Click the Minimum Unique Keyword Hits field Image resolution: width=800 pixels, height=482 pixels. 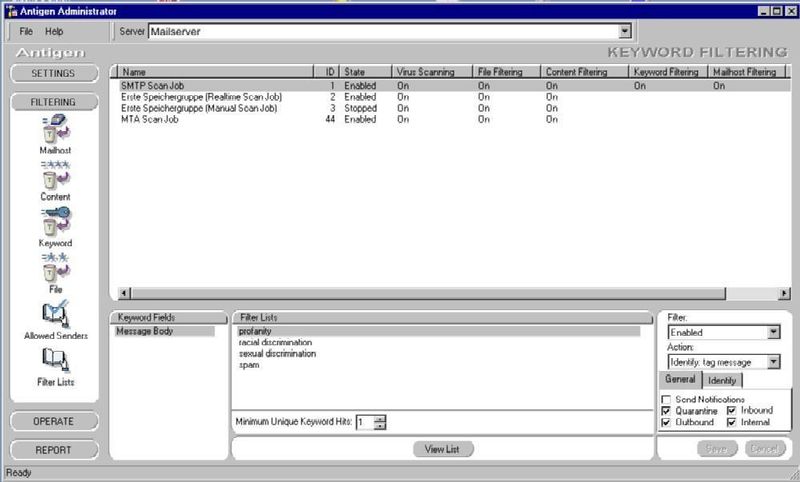pos(365,422)
